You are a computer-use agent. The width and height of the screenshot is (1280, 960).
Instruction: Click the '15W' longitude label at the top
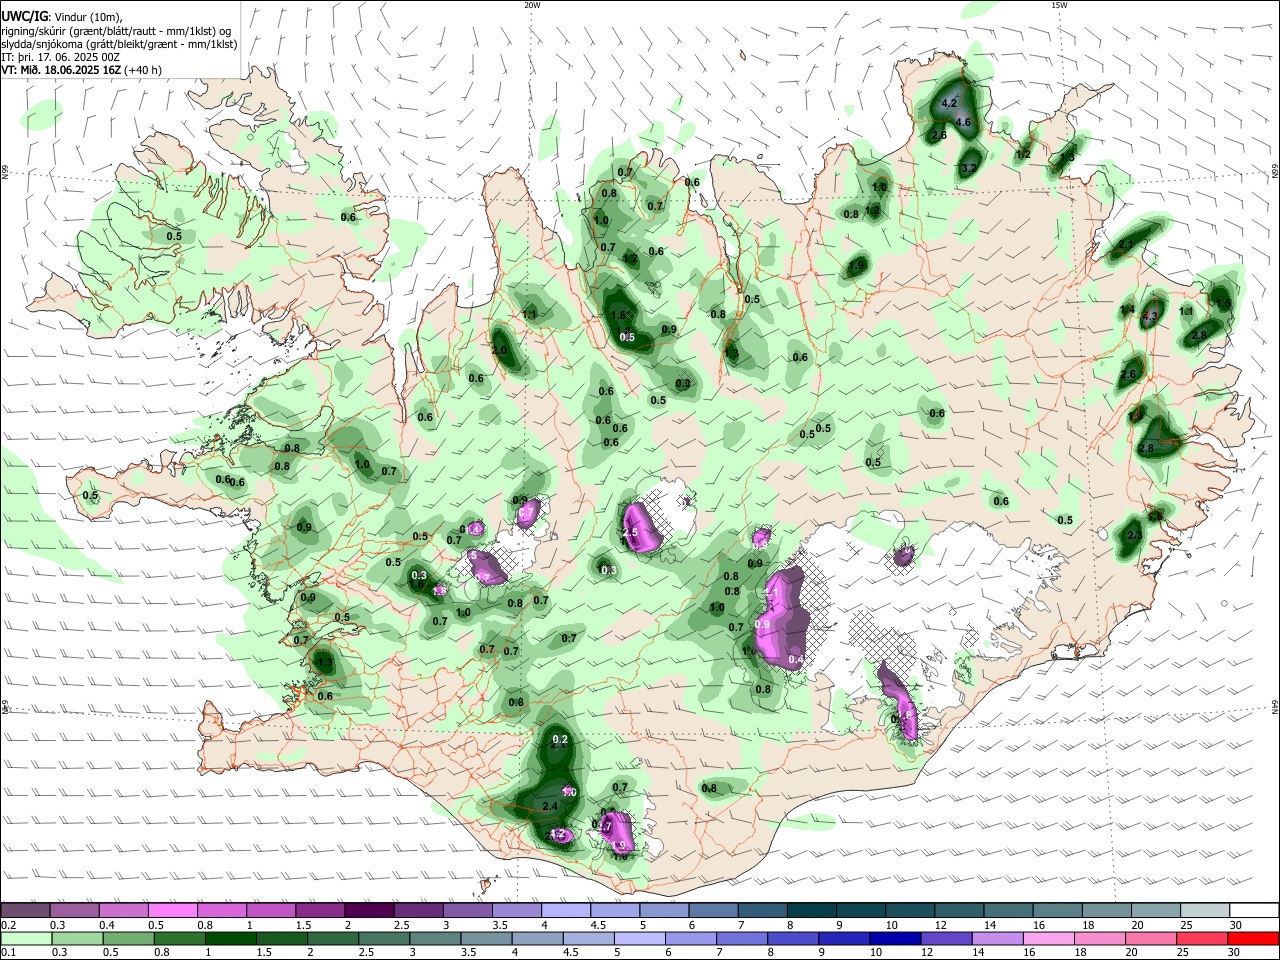[1058, 5]
